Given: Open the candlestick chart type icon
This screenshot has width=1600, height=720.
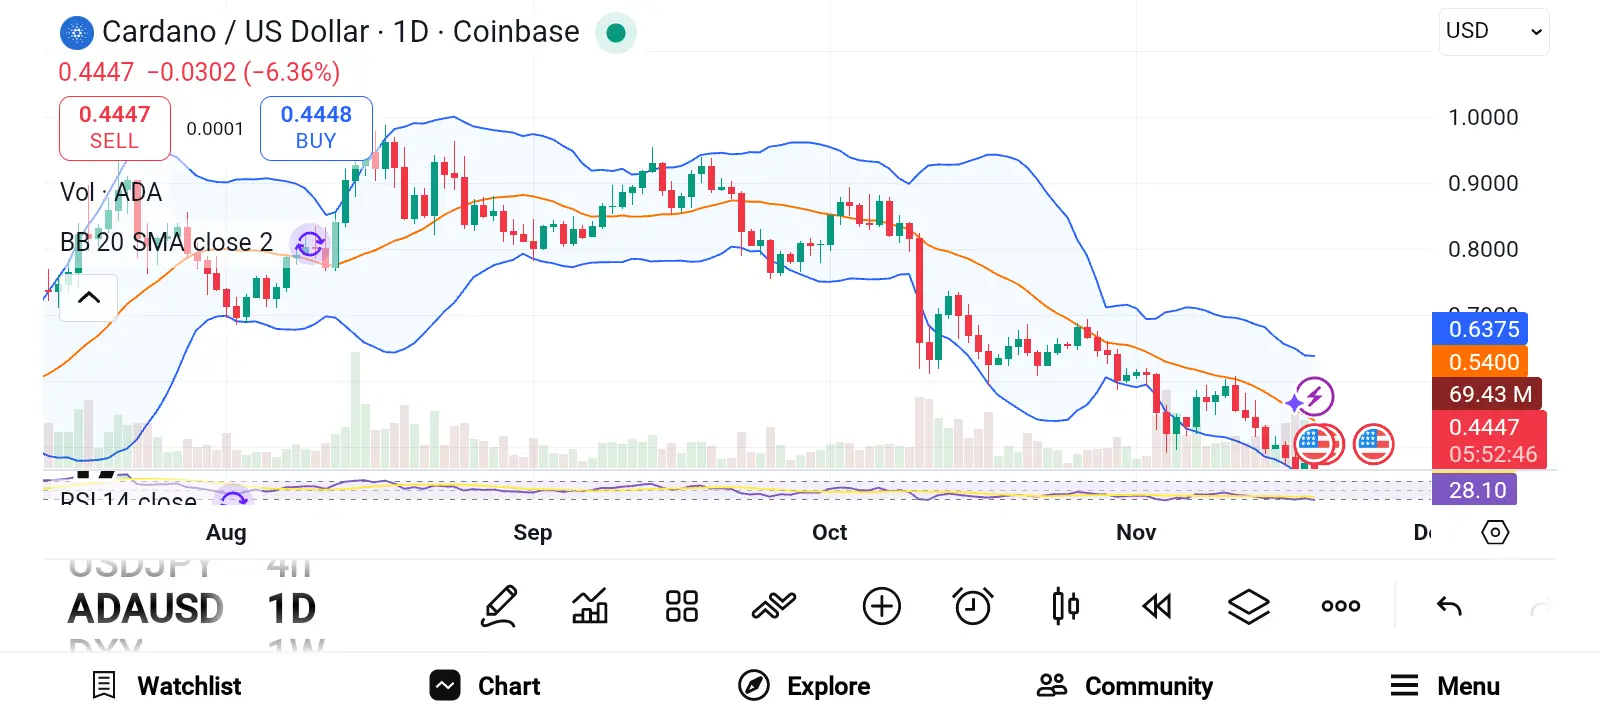Looking at the screenshot, I should 1065,606.
